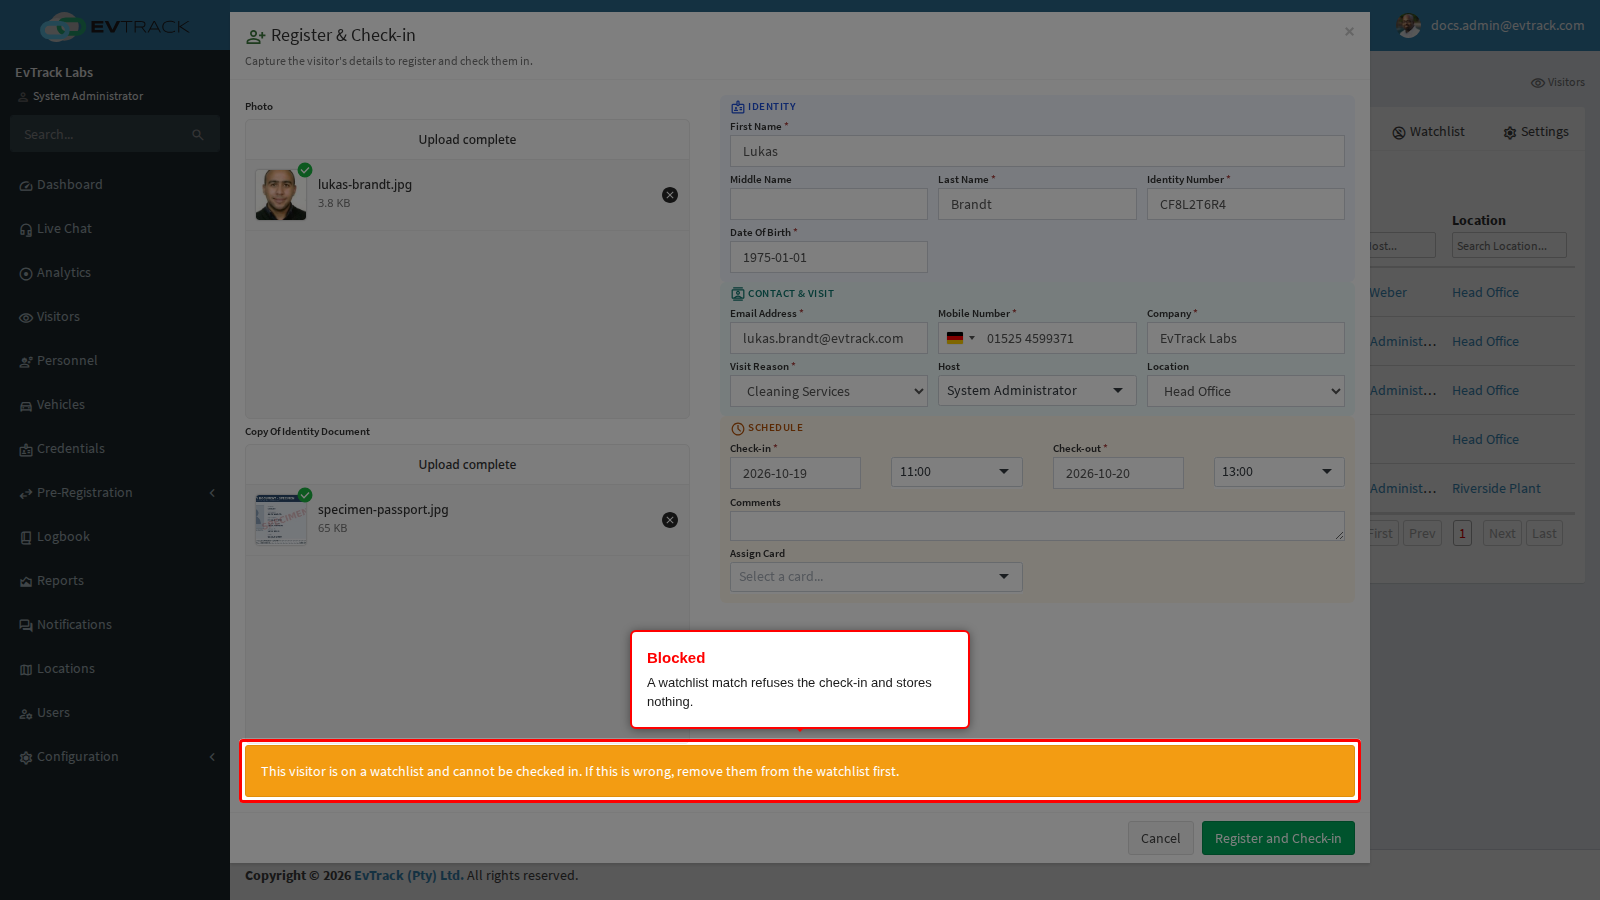Click the specimen passport thumbnail

point(281,519)
